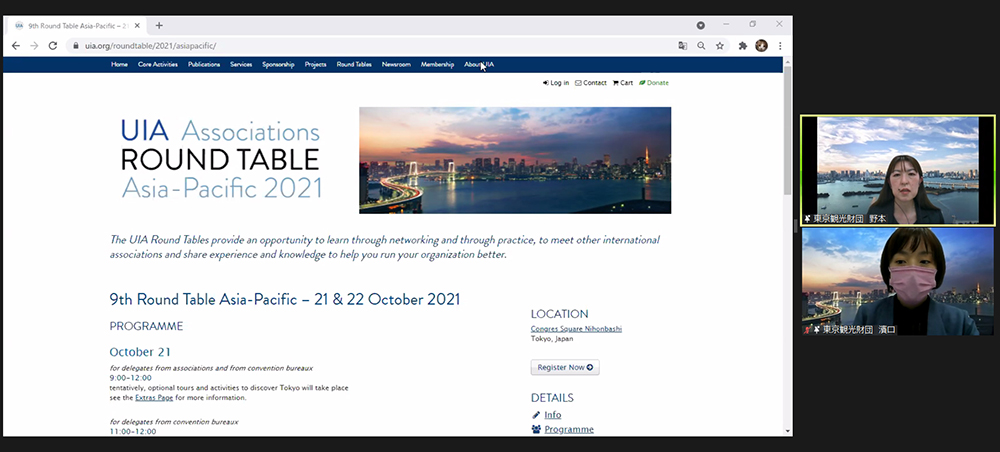Open Chrome three-dot menu
The width and height of the screenshot is (1000, 452).
[780, 46]
